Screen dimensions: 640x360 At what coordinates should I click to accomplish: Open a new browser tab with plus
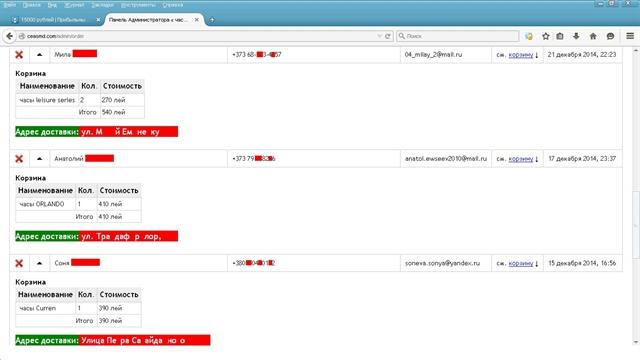pyautogui.click(x=212, y=20)
